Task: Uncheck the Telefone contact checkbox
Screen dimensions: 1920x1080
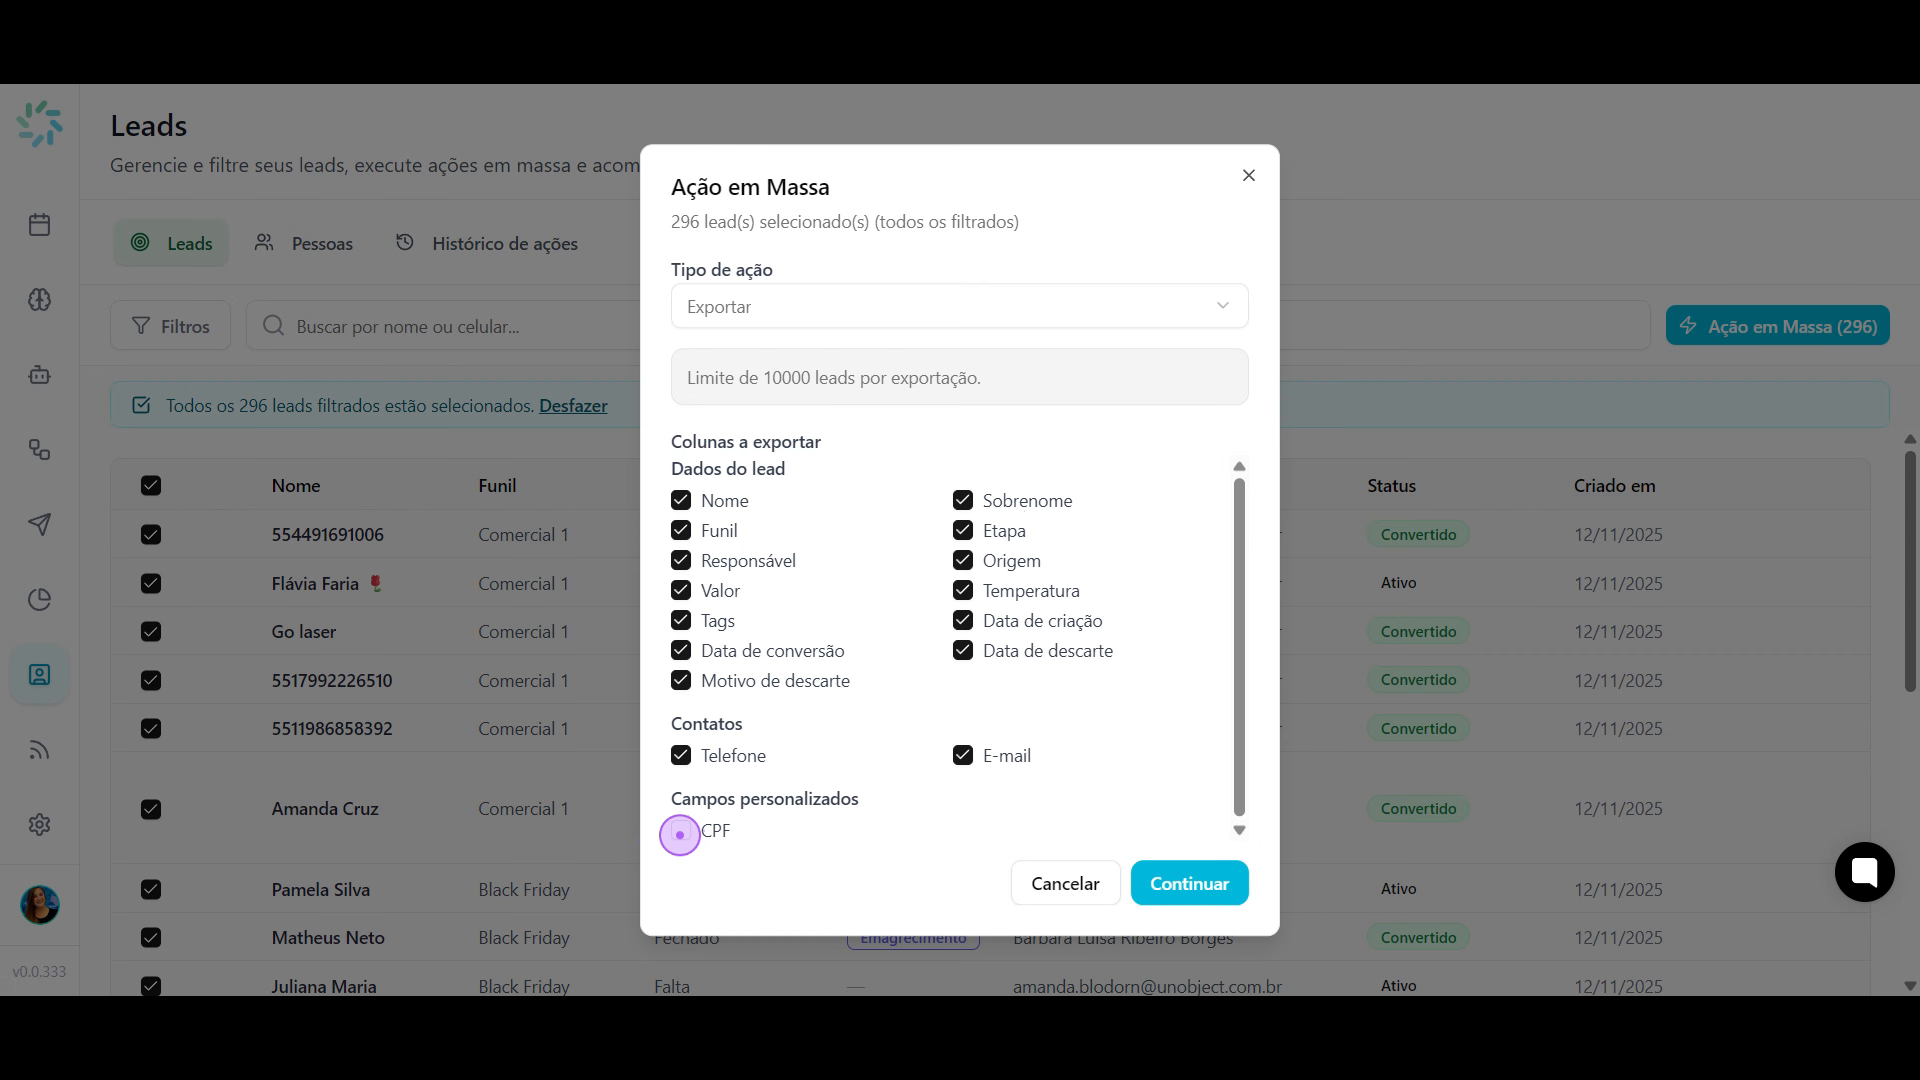Action: [681, 755]
